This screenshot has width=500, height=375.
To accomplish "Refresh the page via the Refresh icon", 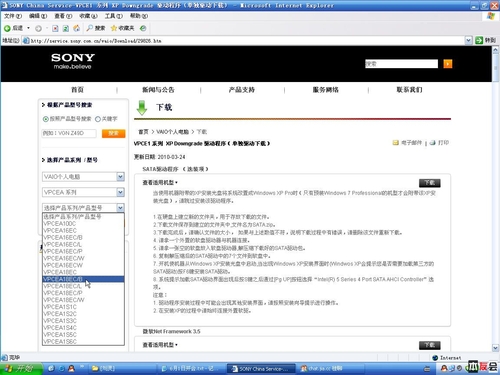I will [66, 28].
